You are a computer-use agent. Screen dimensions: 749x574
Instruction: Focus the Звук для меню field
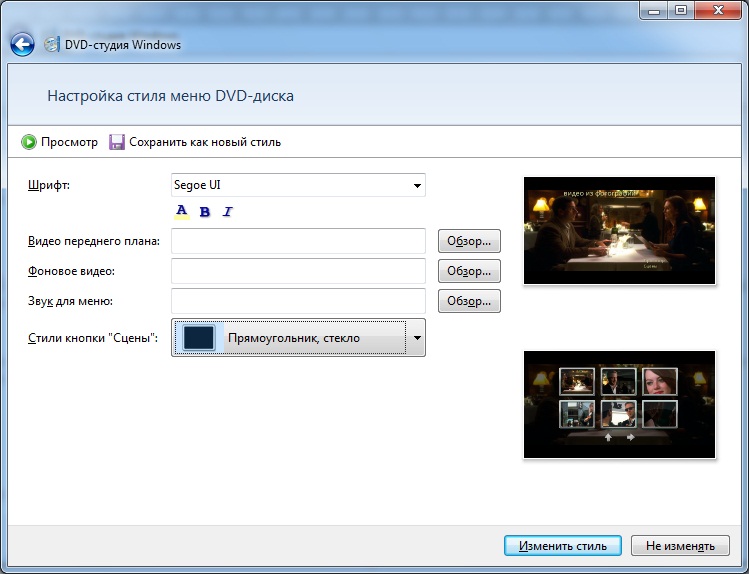pyautogui.click(x=298, y=301)
